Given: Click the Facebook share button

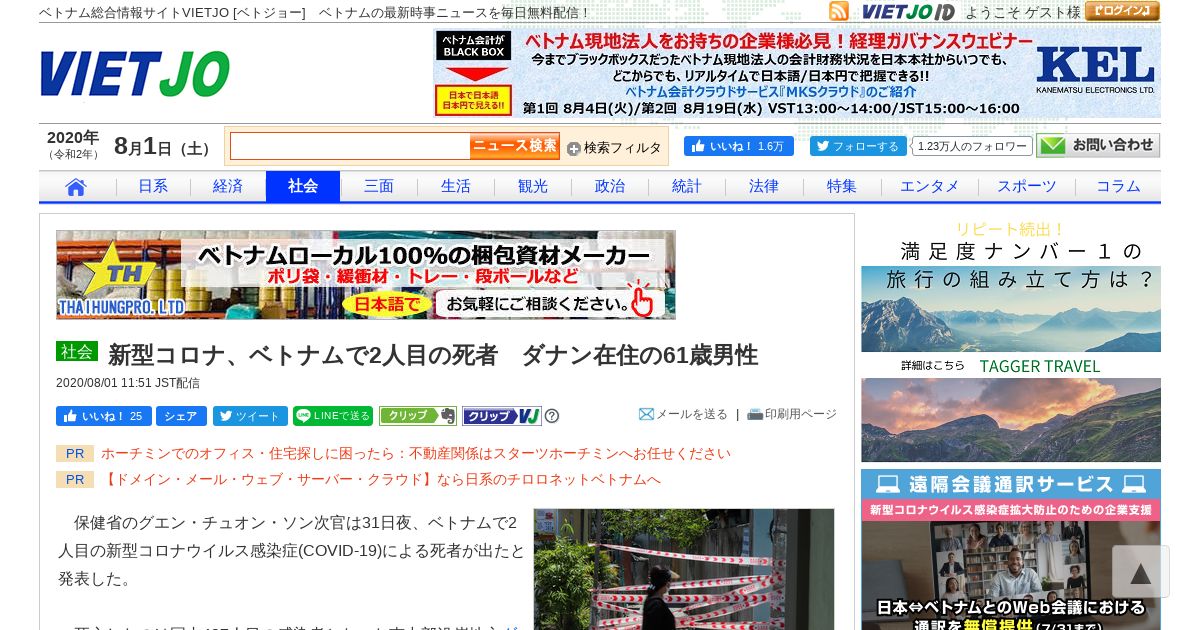Looking at the screenshot, I should pos(181,416).
